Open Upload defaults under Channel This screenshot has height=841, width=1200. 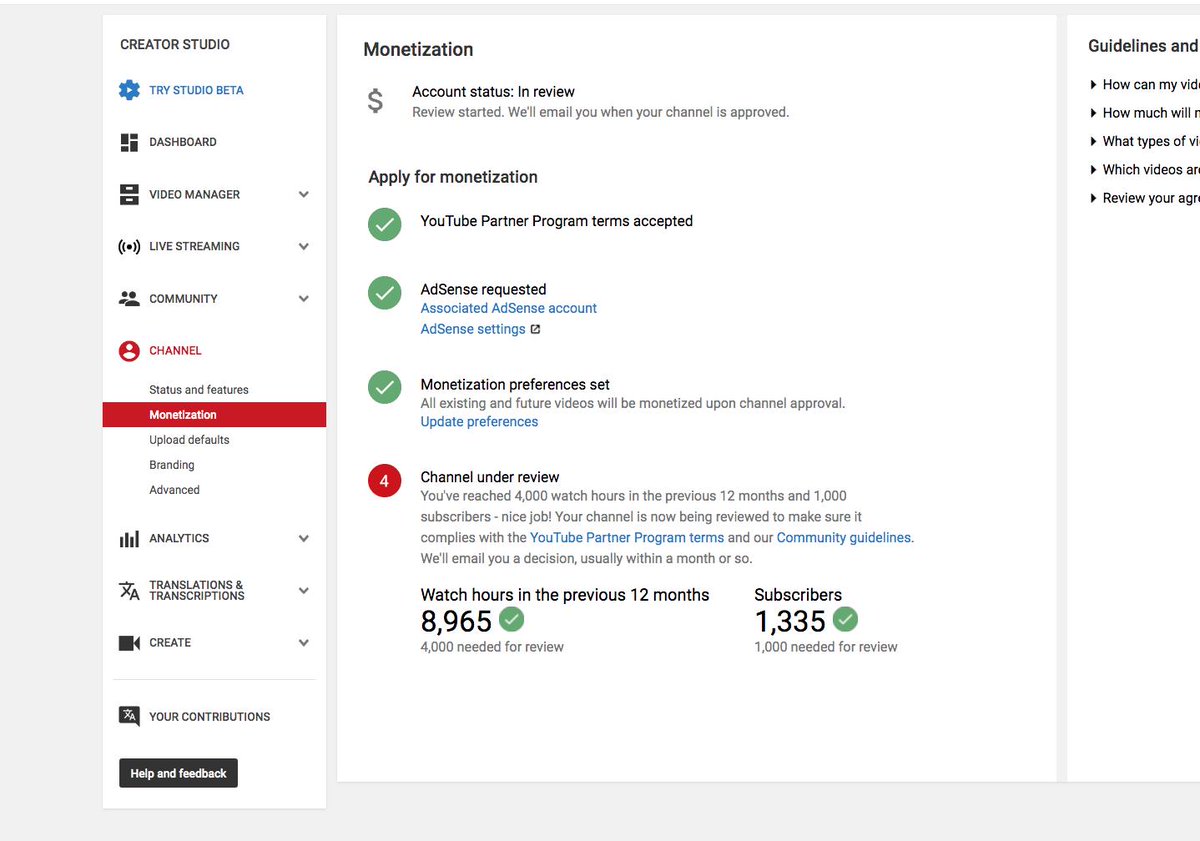[189, 440]
